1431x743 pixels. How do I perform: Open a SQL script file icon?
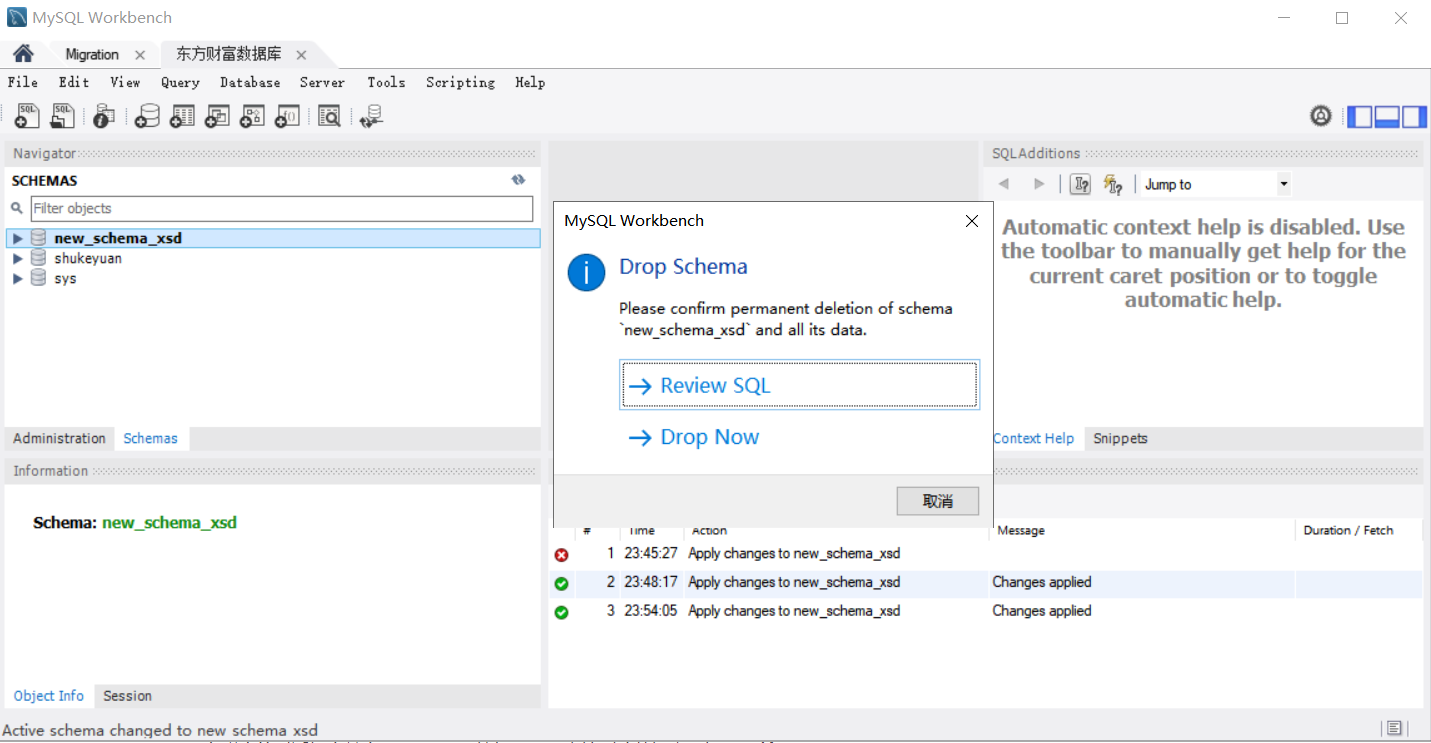tap(62, 116)
